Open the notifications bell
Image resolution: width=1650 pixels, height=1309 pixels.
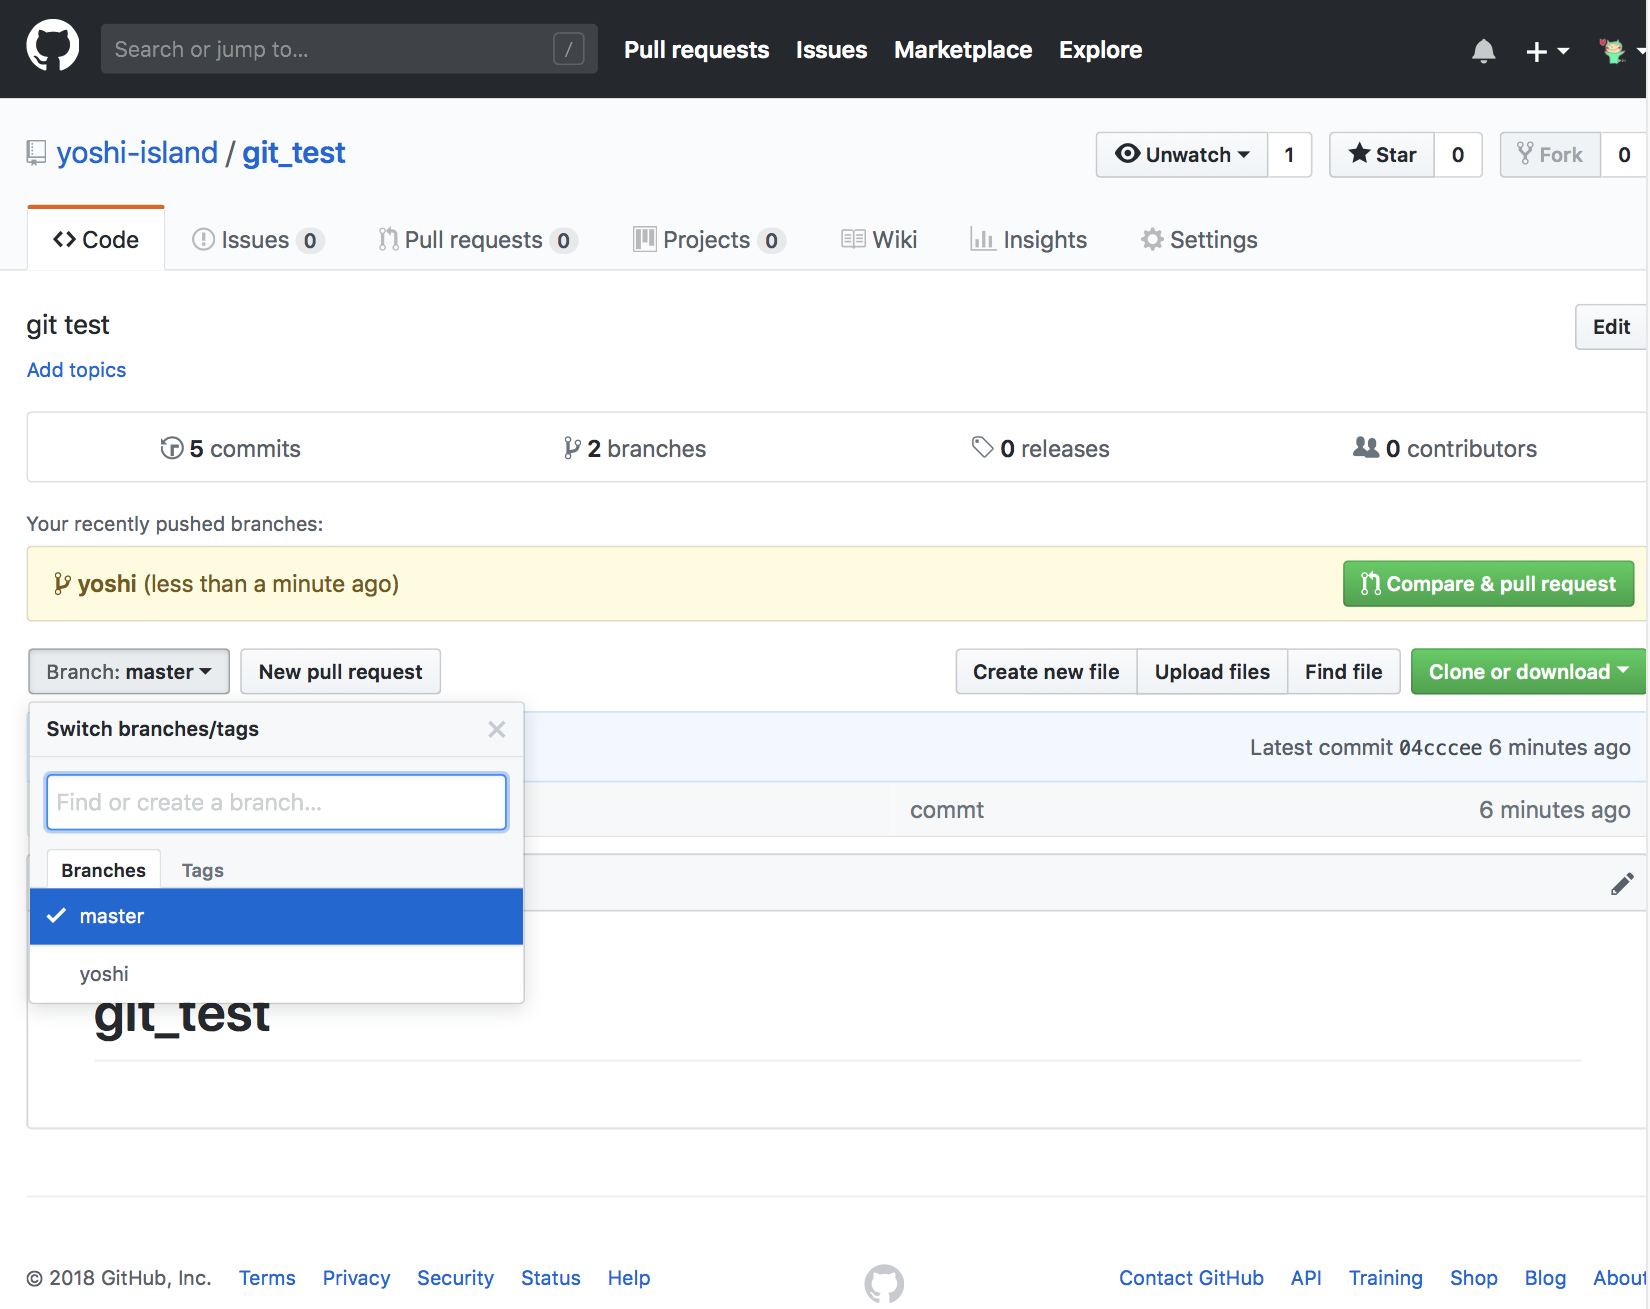tap(1483, 50)
